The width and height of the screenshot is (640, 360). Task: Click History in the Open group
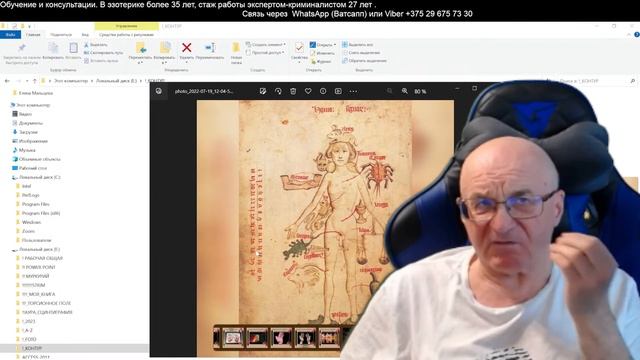[321, 62]
